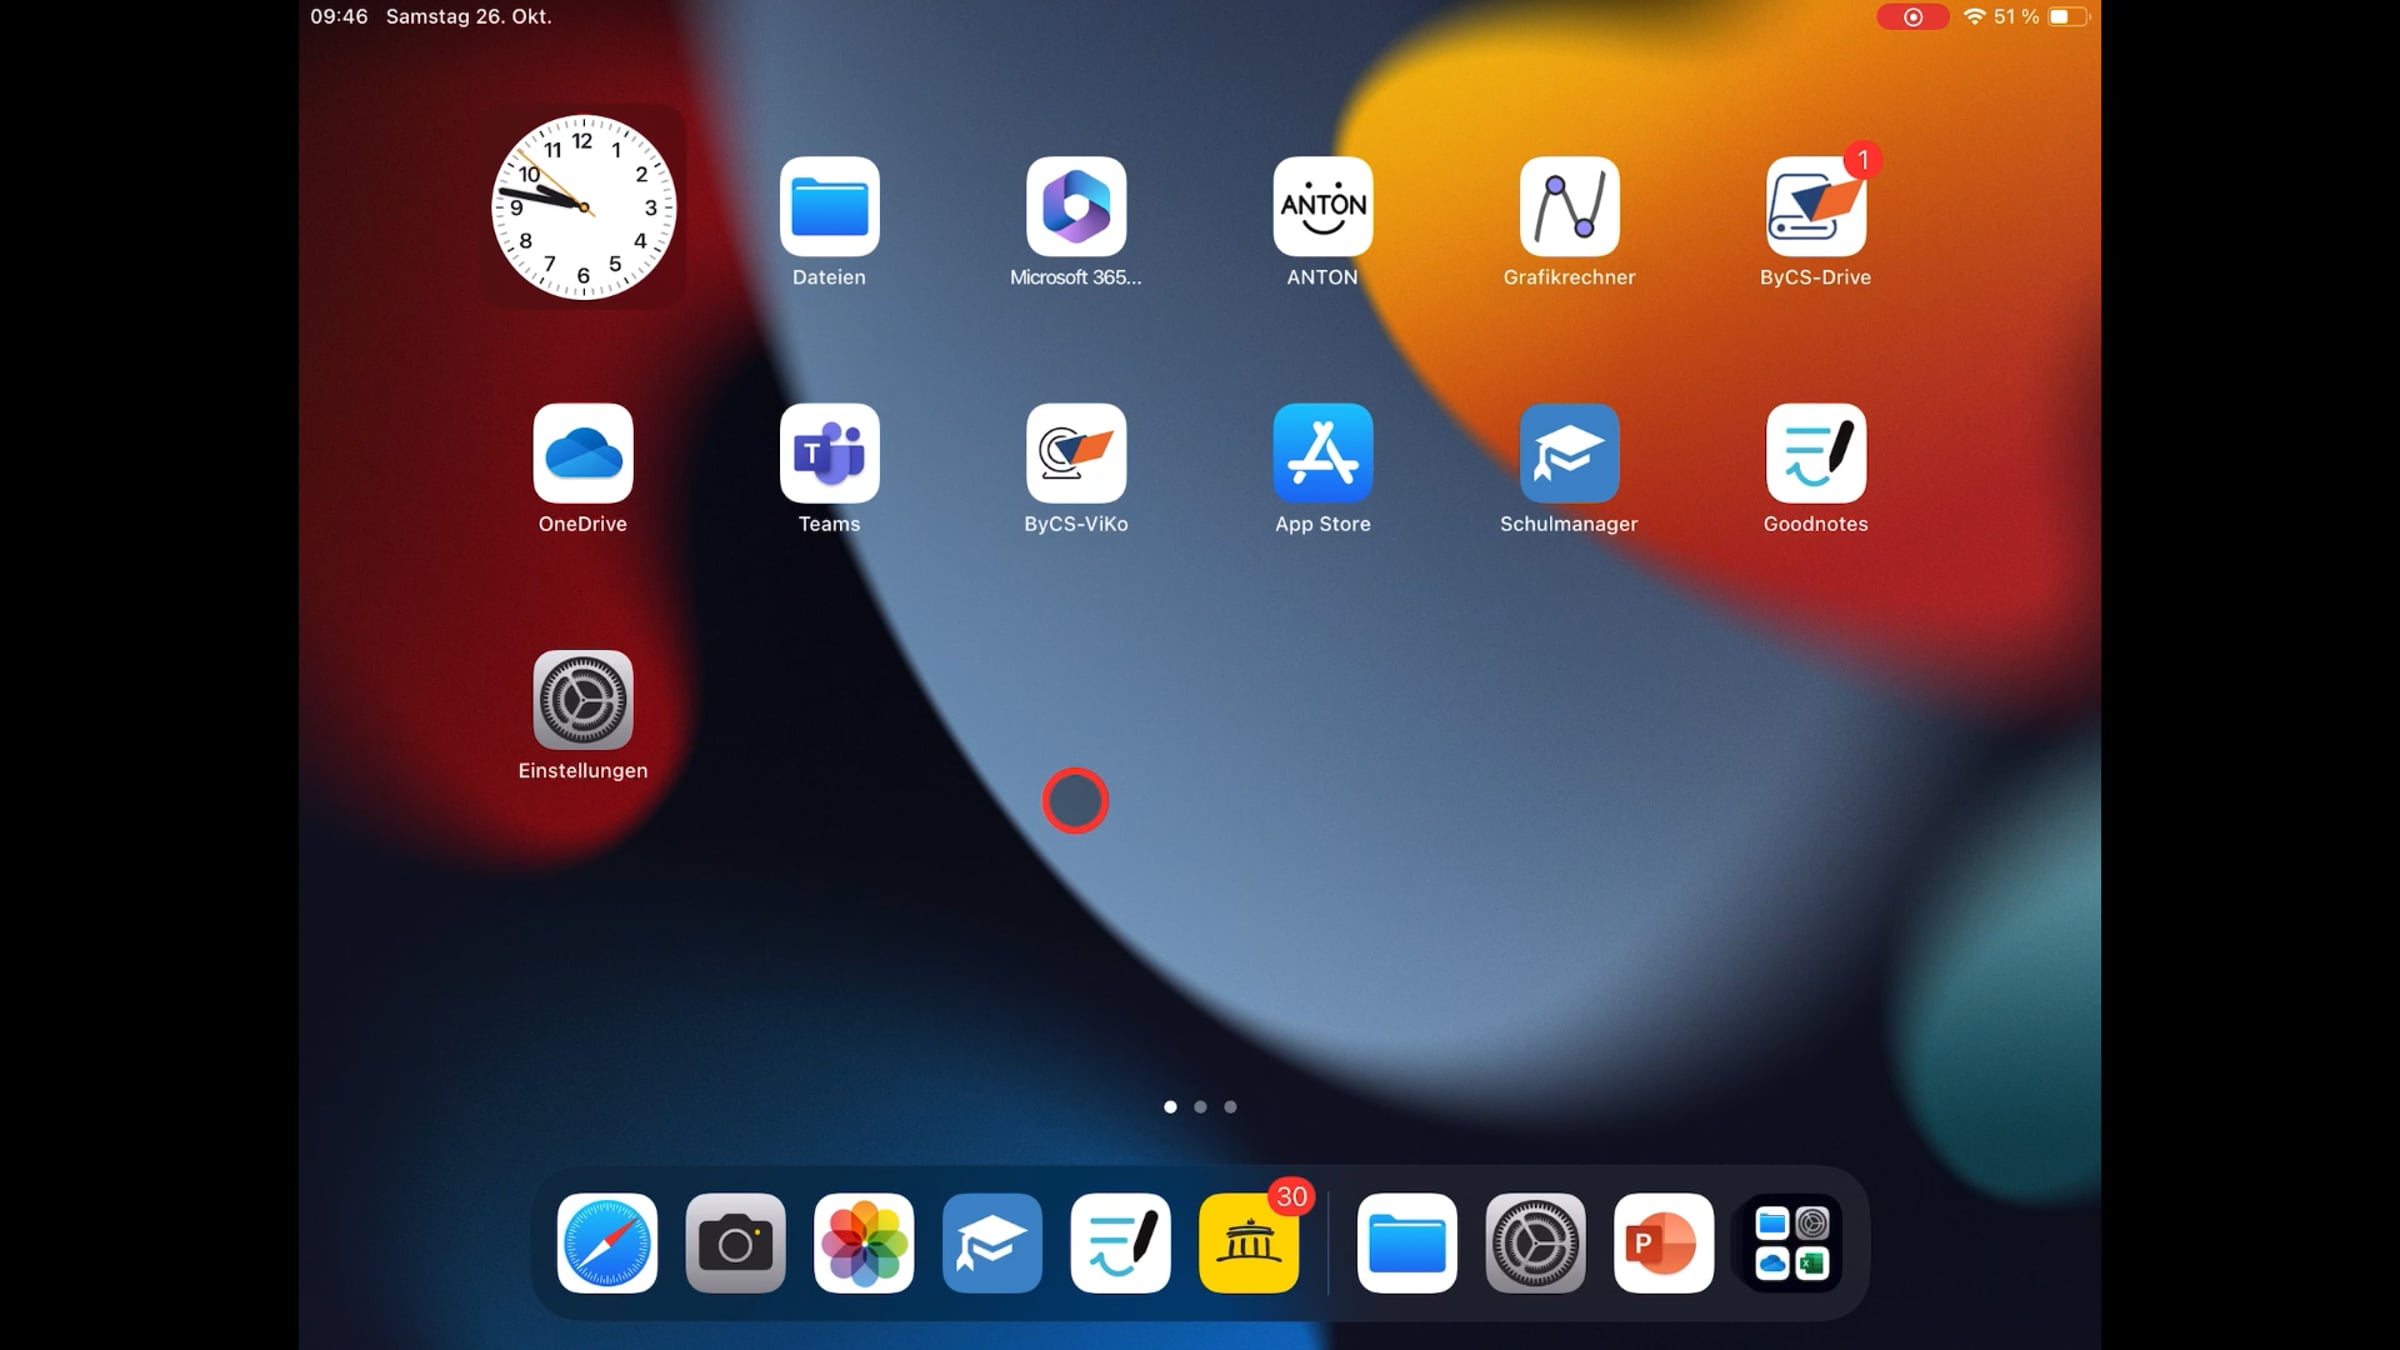
Task: Open the Grafikrechner app
Action: click(1569, 206)
